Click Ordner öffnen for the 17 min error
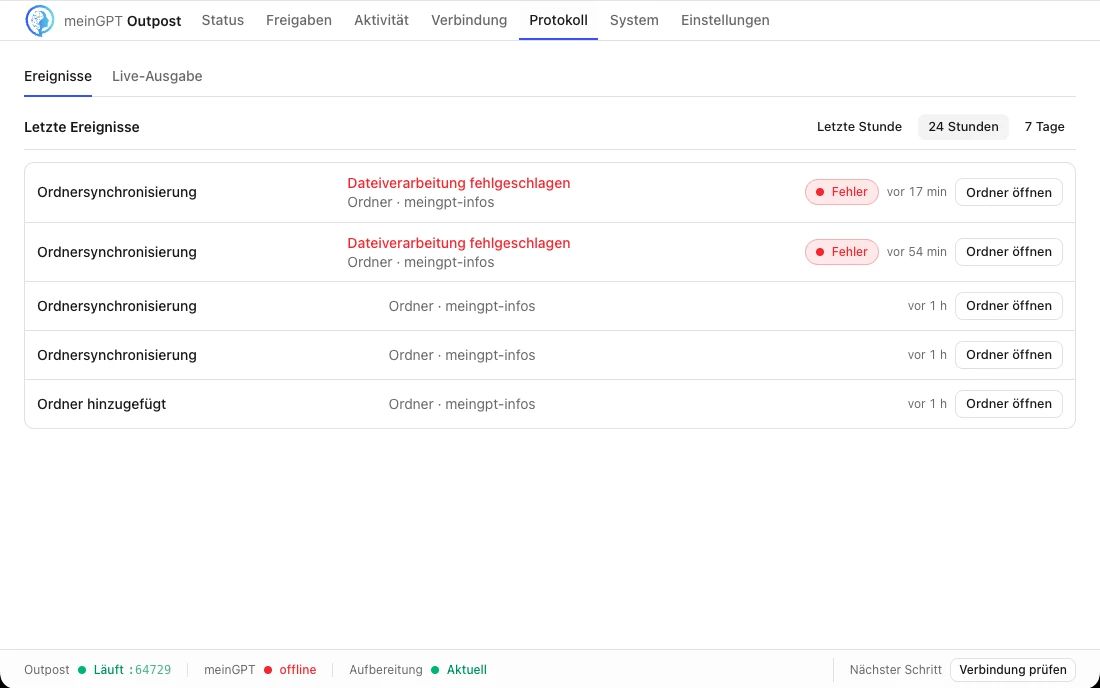The image size is (1100, 688). pyautogui.click(x=1009, y=192)
